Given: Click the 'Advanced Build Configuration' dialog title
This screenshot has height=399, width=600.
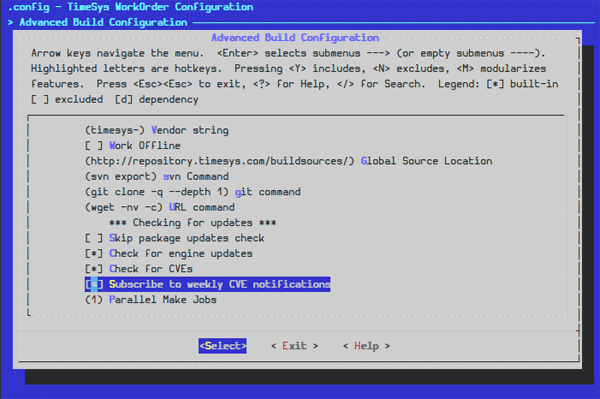Looking at the screenshot, I should point(295,37).
